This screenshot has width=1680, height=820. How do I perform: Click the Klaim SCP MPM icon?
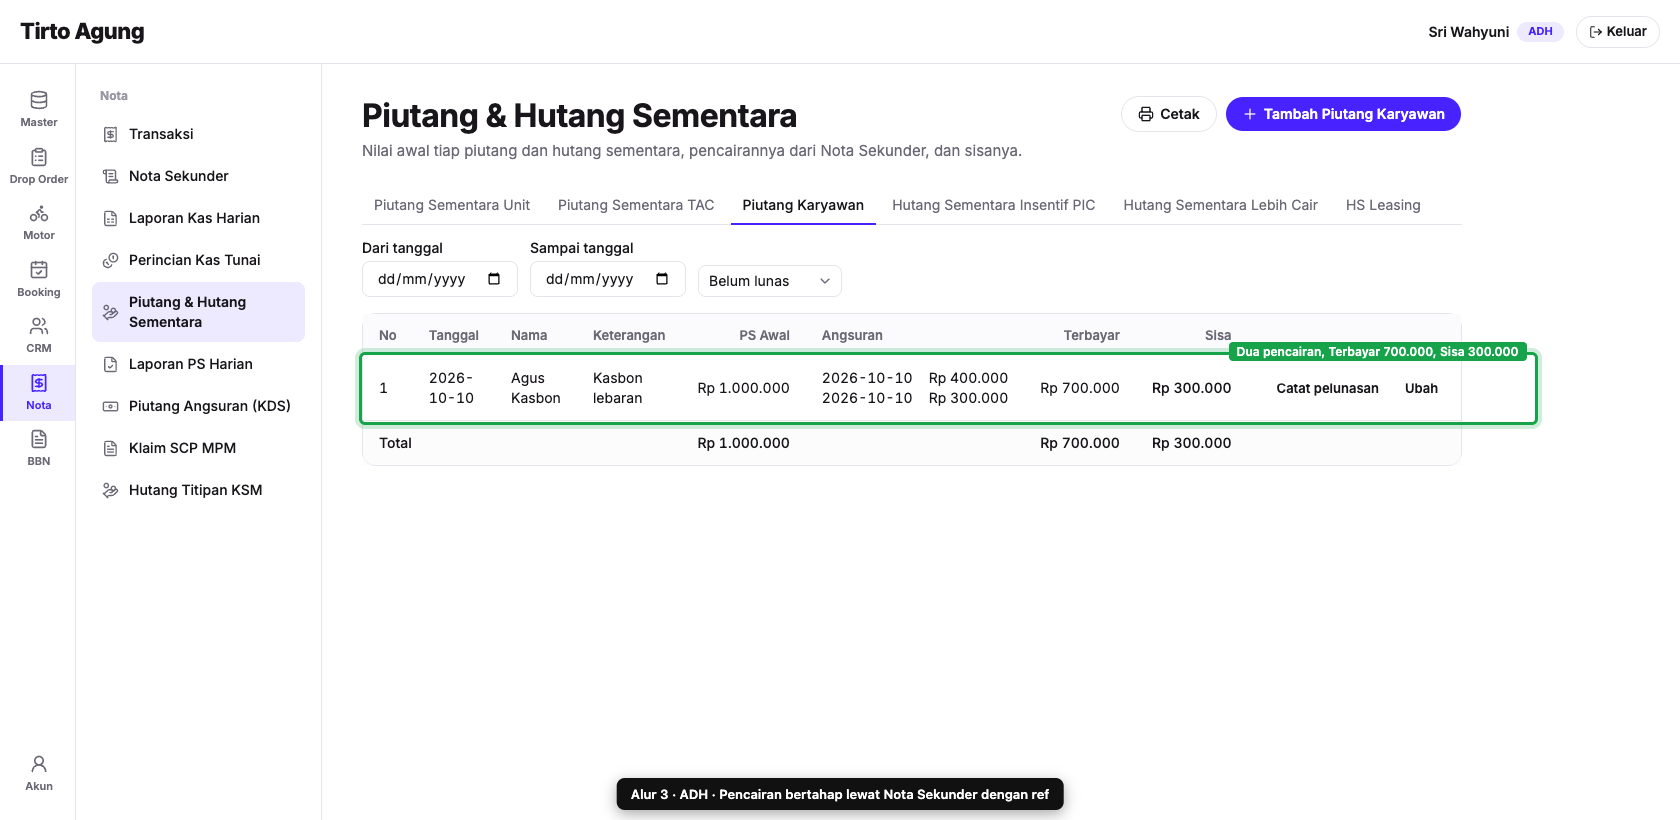click(x=111, y=448)
